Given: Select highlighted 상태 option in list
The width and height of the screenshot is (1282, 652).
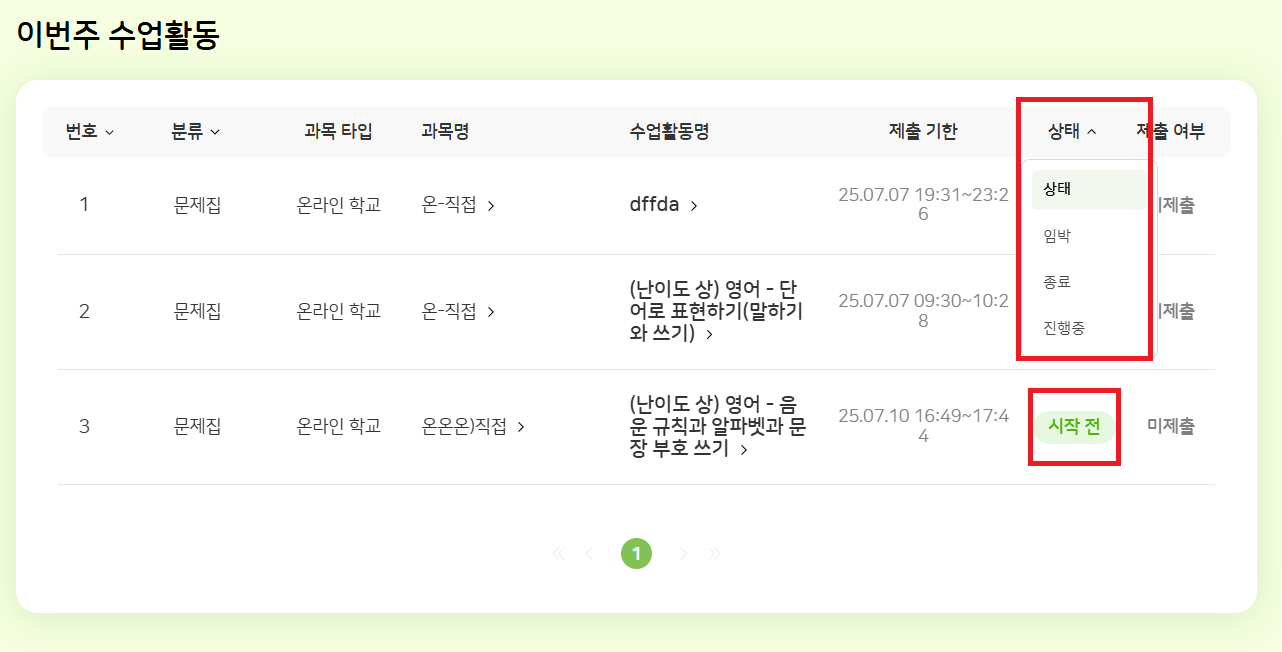Looking at the screenshot, I should coord(1089,189).
